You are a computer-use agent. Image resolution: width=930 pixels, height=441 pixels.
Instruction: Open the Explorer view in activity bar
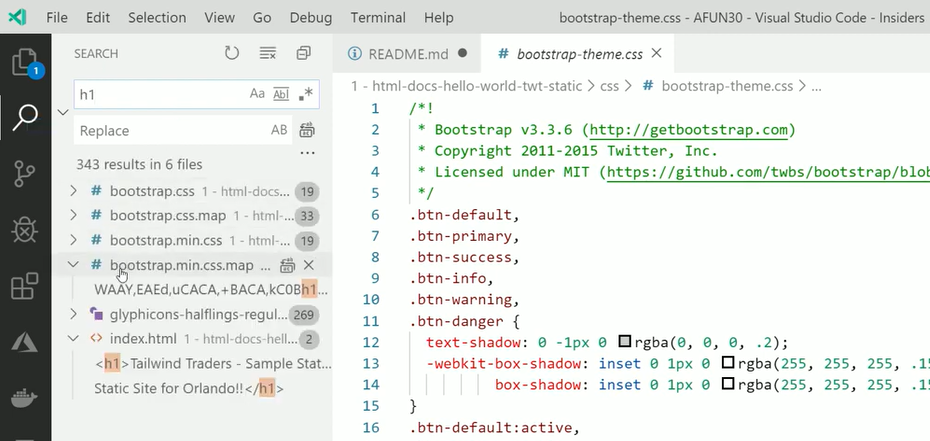click(25, 62)
